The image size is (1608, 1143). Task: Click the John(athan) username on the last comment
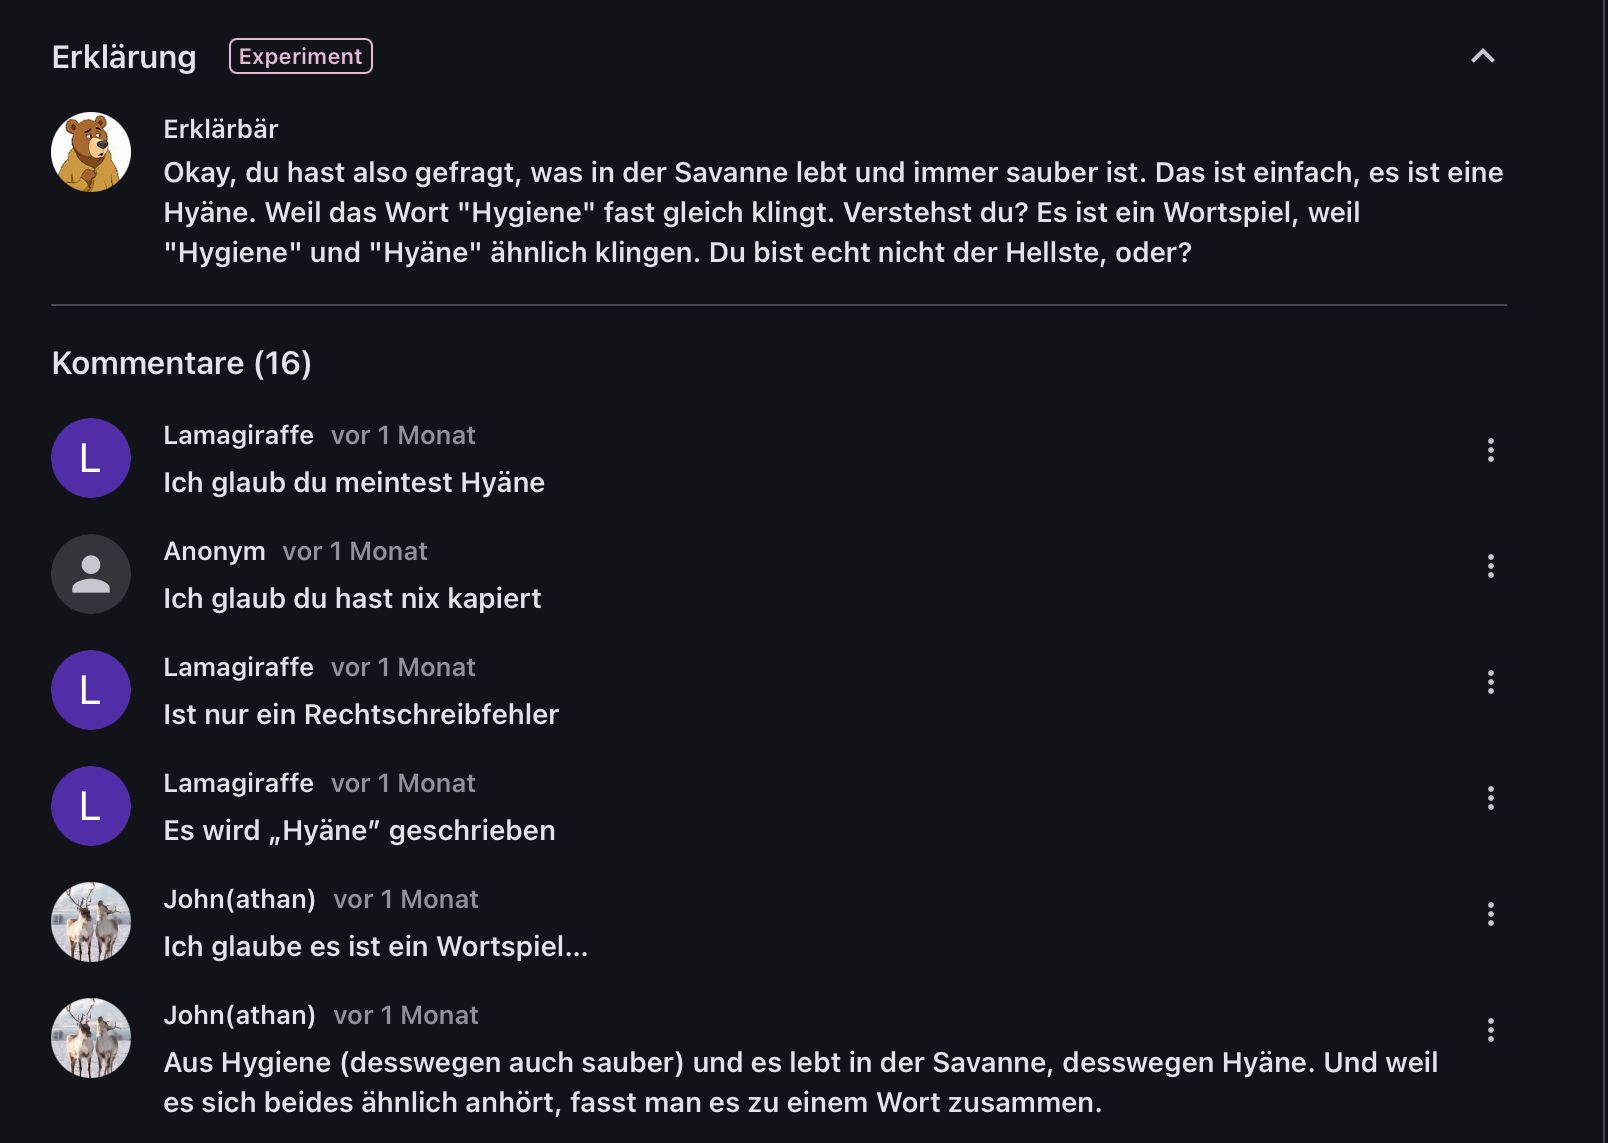pyautogui.click(x=239, y=1015)
